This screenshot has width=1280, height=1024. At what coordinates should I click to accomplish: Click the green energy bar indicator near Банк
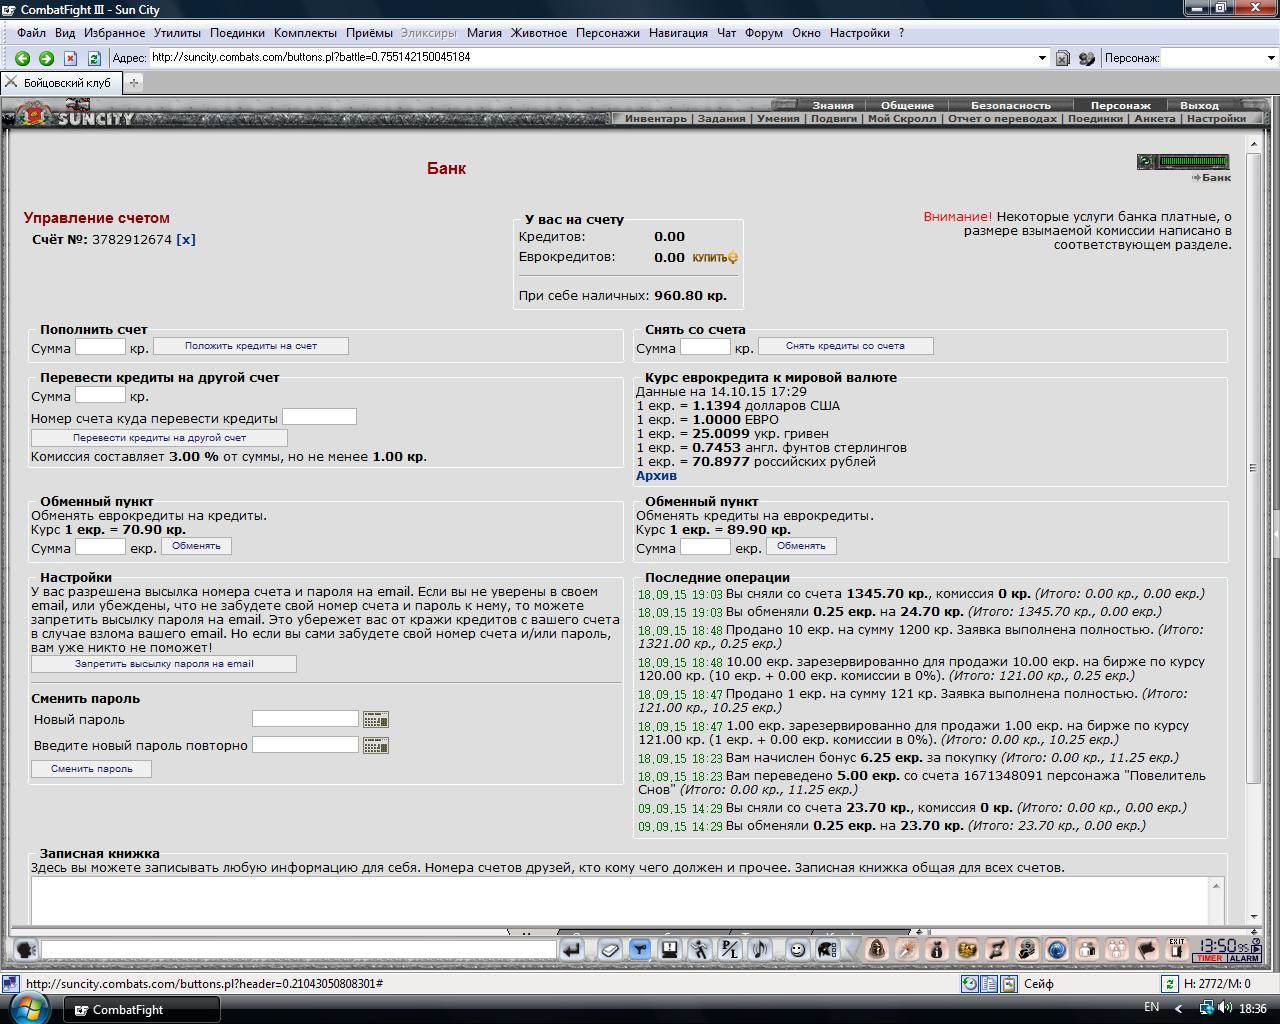tap(1183, 161)
